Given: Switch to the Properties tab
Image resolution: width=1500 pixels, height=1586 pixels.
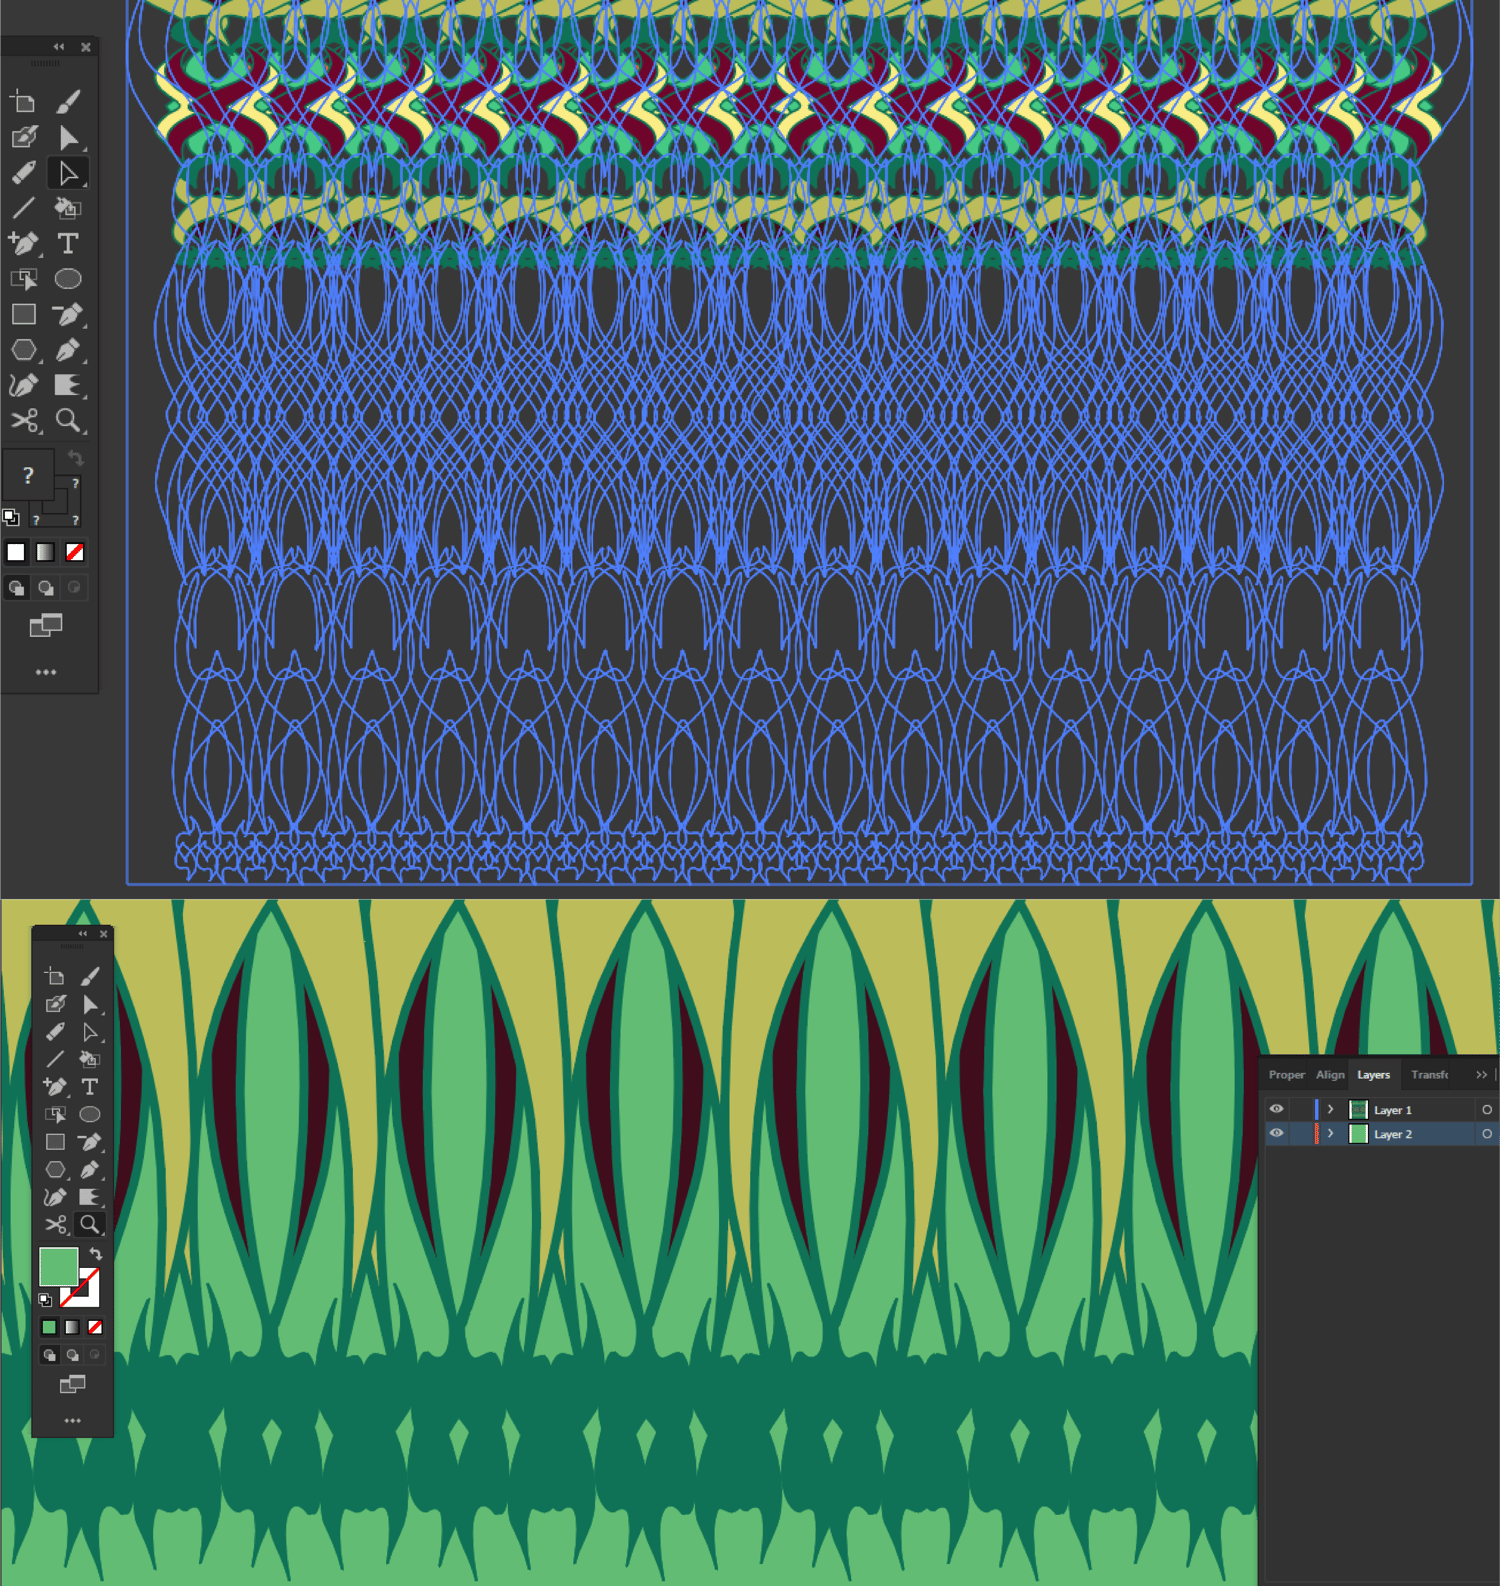Looking at the screenshot, I should coord(1287,1075).
